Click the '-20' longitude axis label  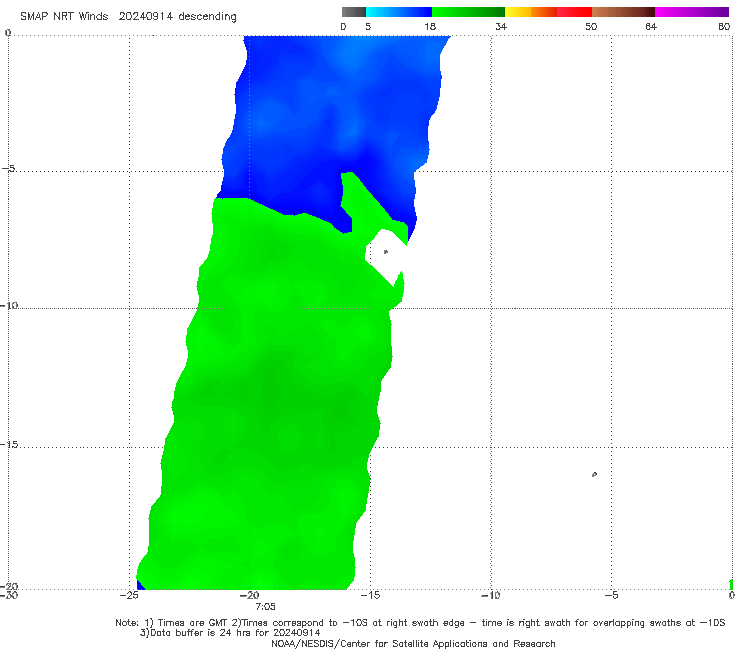(250, 595)
